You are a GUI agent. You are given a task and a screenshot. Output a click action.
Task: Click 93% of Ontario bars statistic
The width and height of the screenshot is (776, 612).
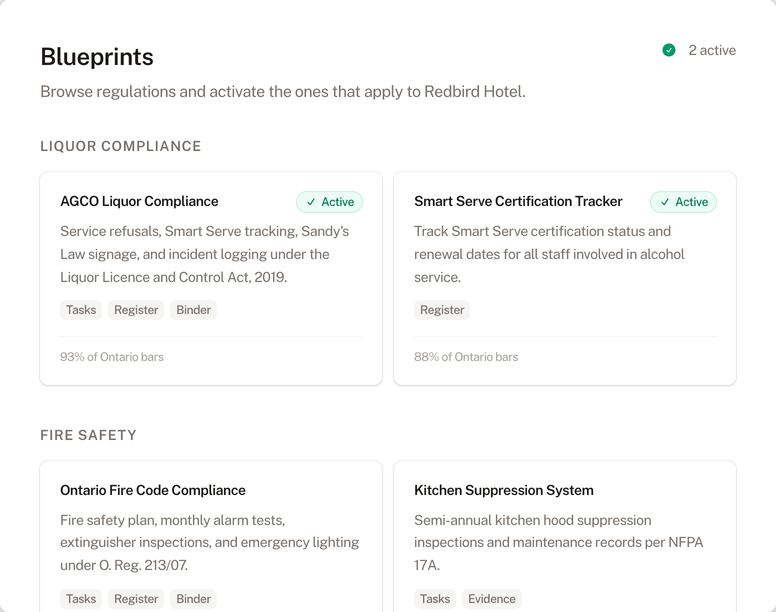(112, 357)
